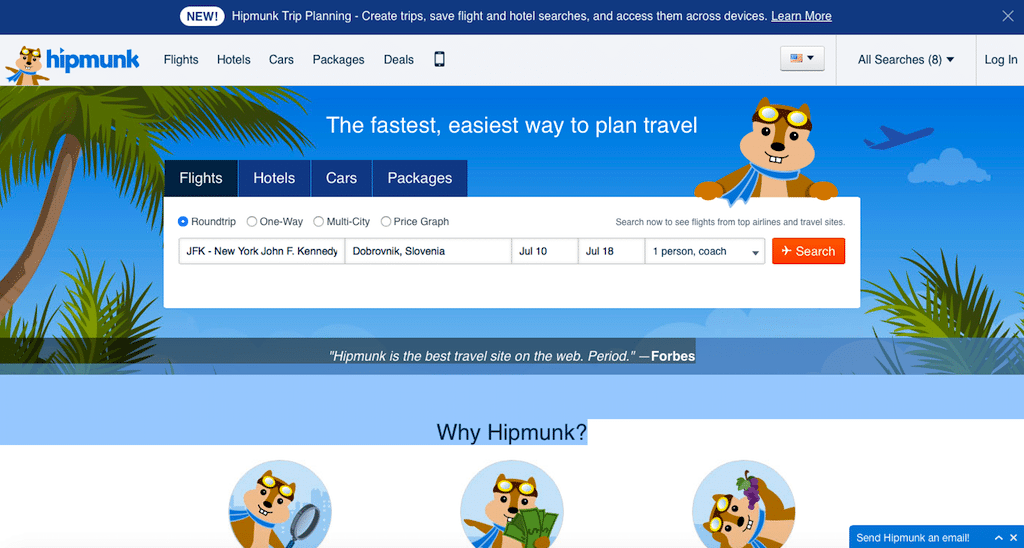Click the chipmunk holding cash illustration
The width and height of the screenshot is (1024, 548).
point(511,504)
